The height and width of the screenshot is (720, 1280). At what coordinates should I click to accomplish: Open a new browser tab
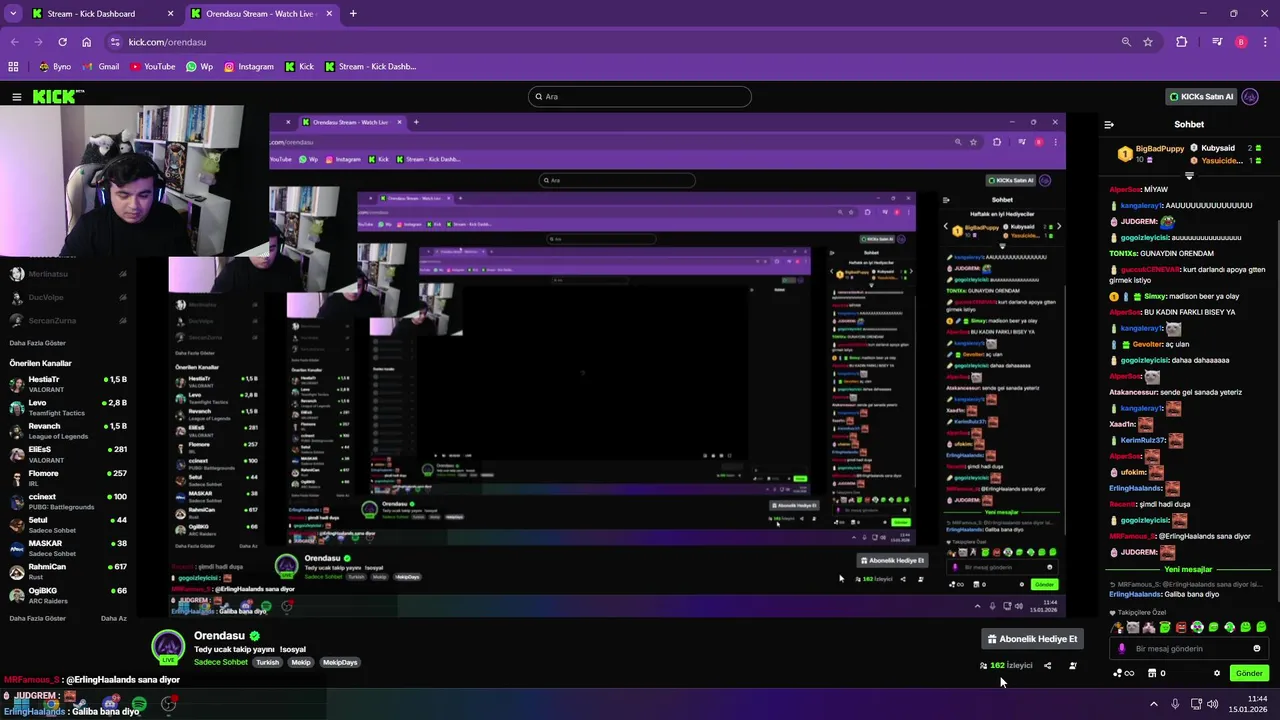[x=353, y=14]
